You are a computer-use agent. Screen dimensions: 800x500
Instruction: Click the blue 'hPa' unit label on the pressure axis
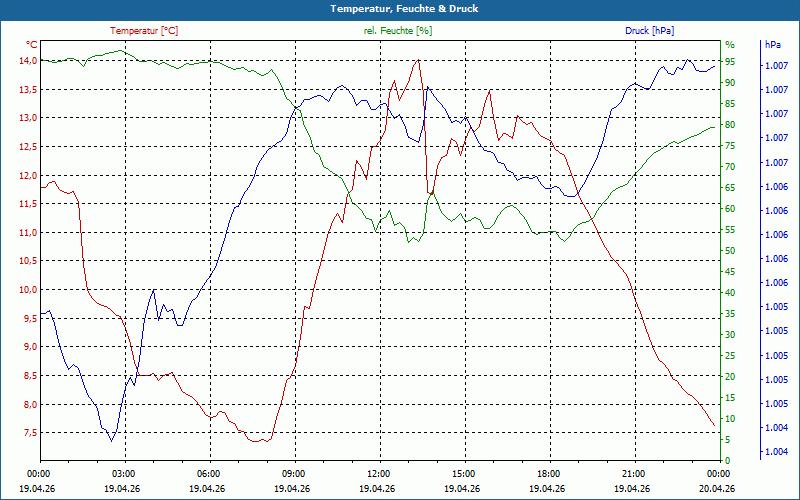[772, 45]
